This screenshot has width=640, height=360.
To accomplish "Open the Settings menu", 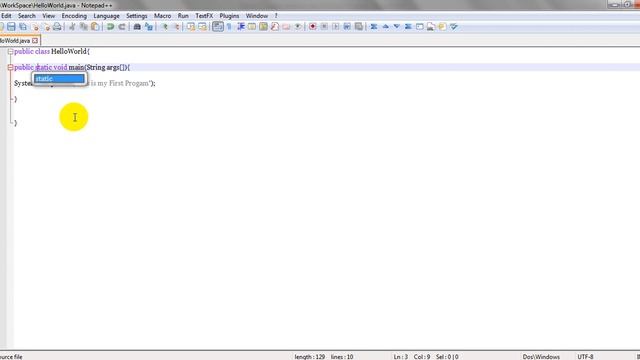I will (137, 16).
